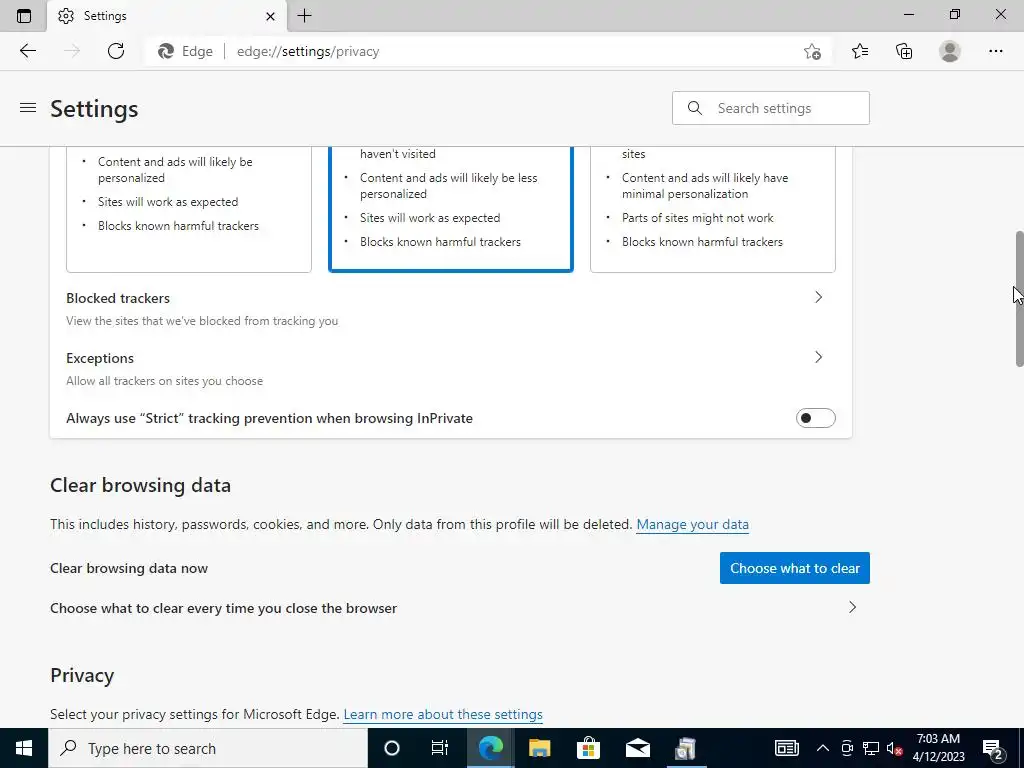Click the Privacy section heading

pyautogui.click(x=82, y=675)
